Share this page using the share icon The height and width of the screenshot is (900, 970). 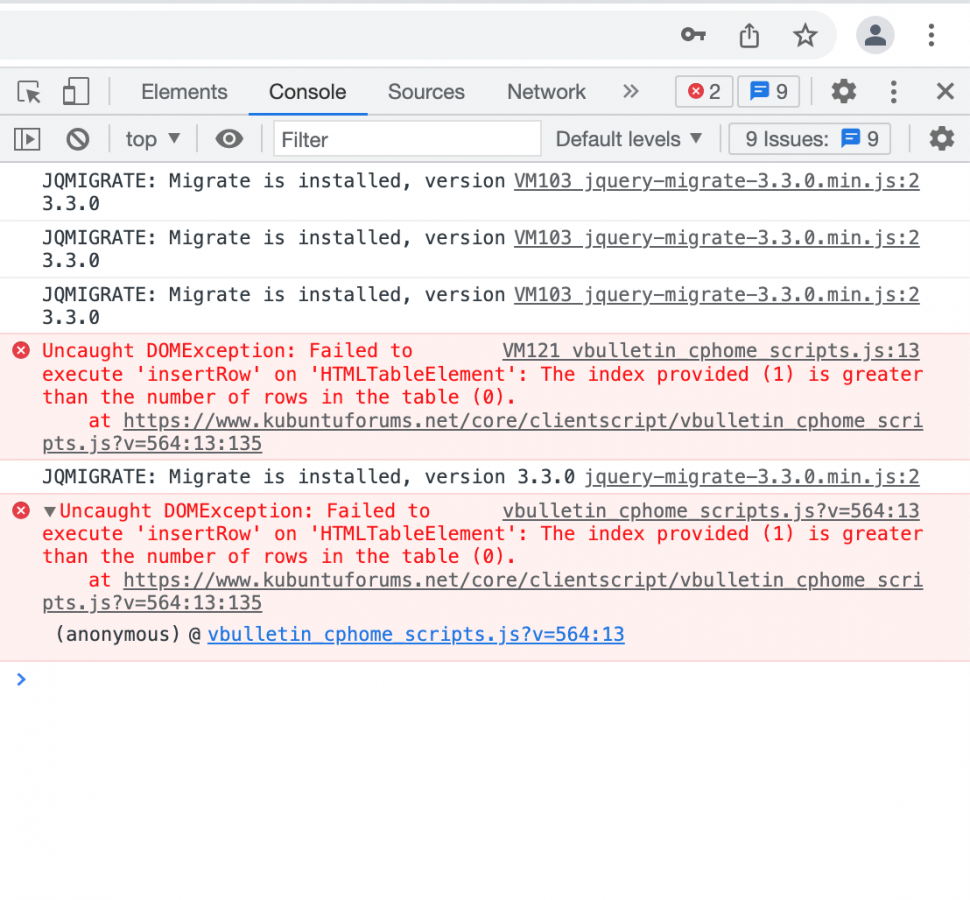pos(749,35)
